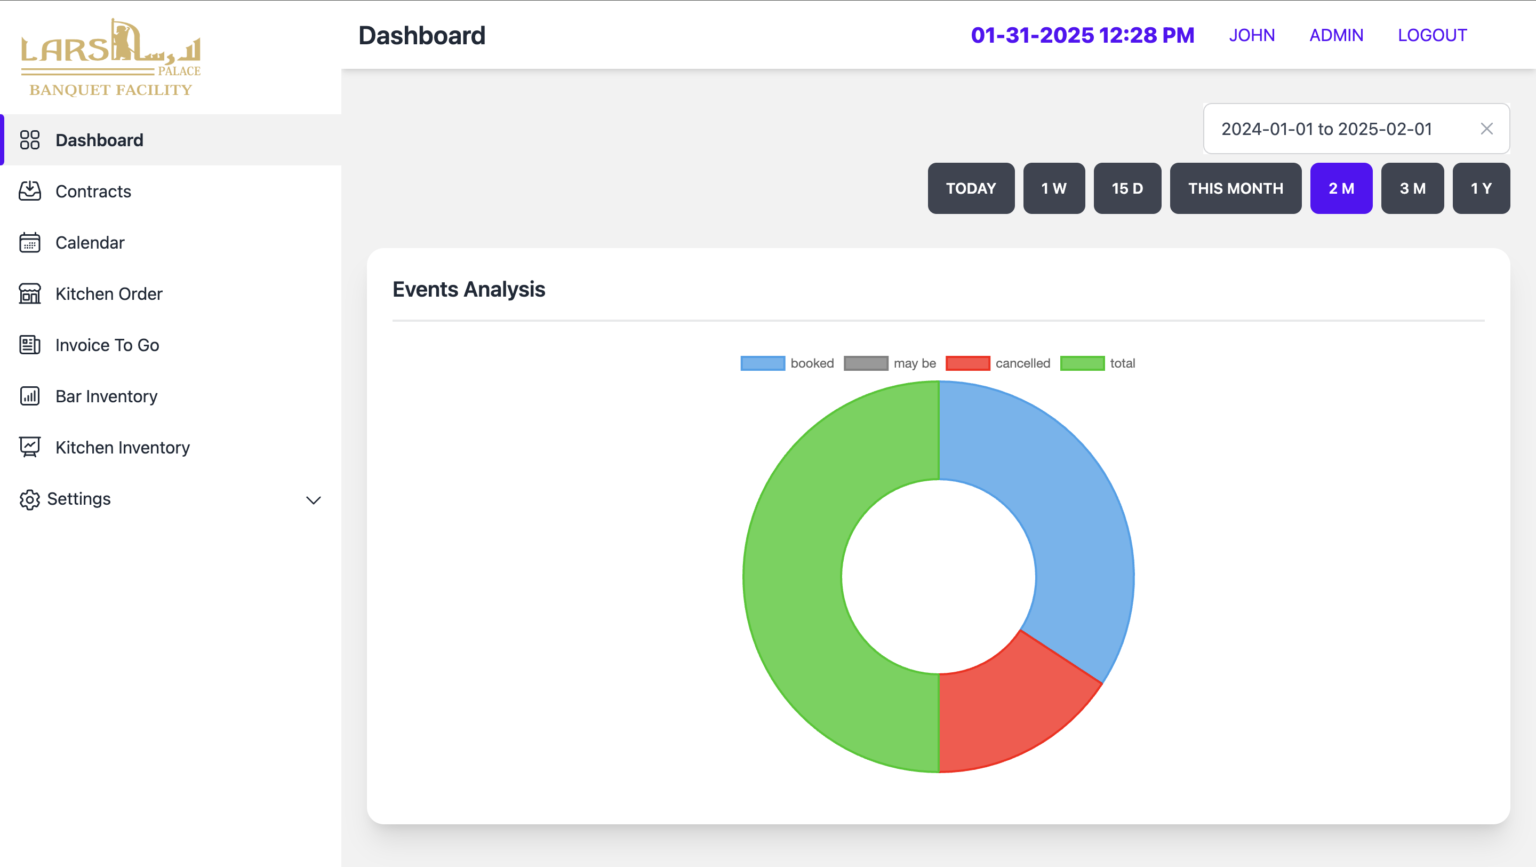Viewport: 1536px width, 867px height.
Task: Switch to the 3 M range
Action: pos(1412,188)
